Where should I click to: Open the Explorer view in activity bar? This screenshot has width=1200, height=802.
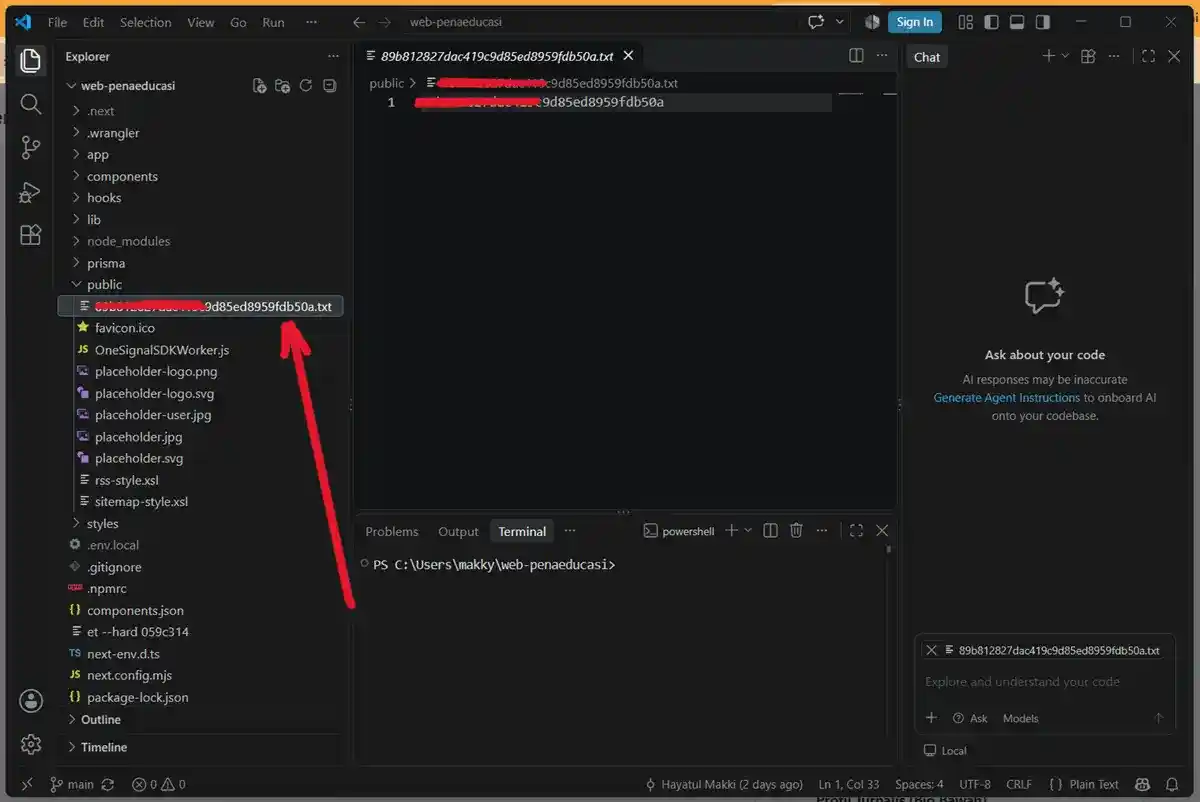click(30, 59)
